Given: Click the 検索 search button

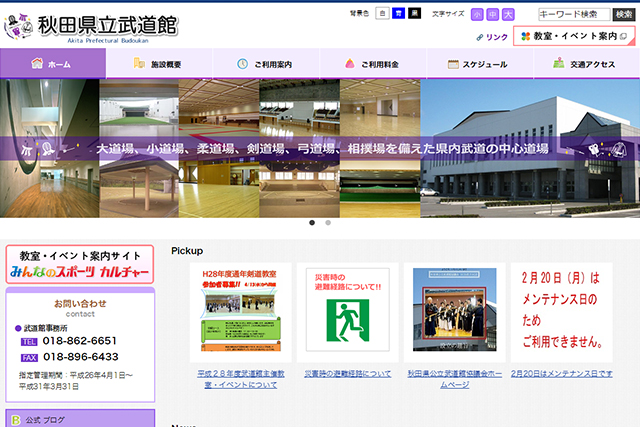Looking at the screenshot, I should pos(624,14).
